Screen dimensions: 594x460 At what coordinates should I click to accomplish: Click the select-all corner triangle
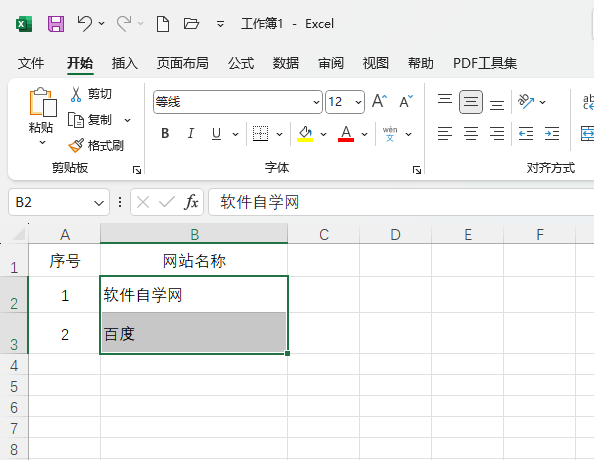pyautogui.click(x=19, y=235)
